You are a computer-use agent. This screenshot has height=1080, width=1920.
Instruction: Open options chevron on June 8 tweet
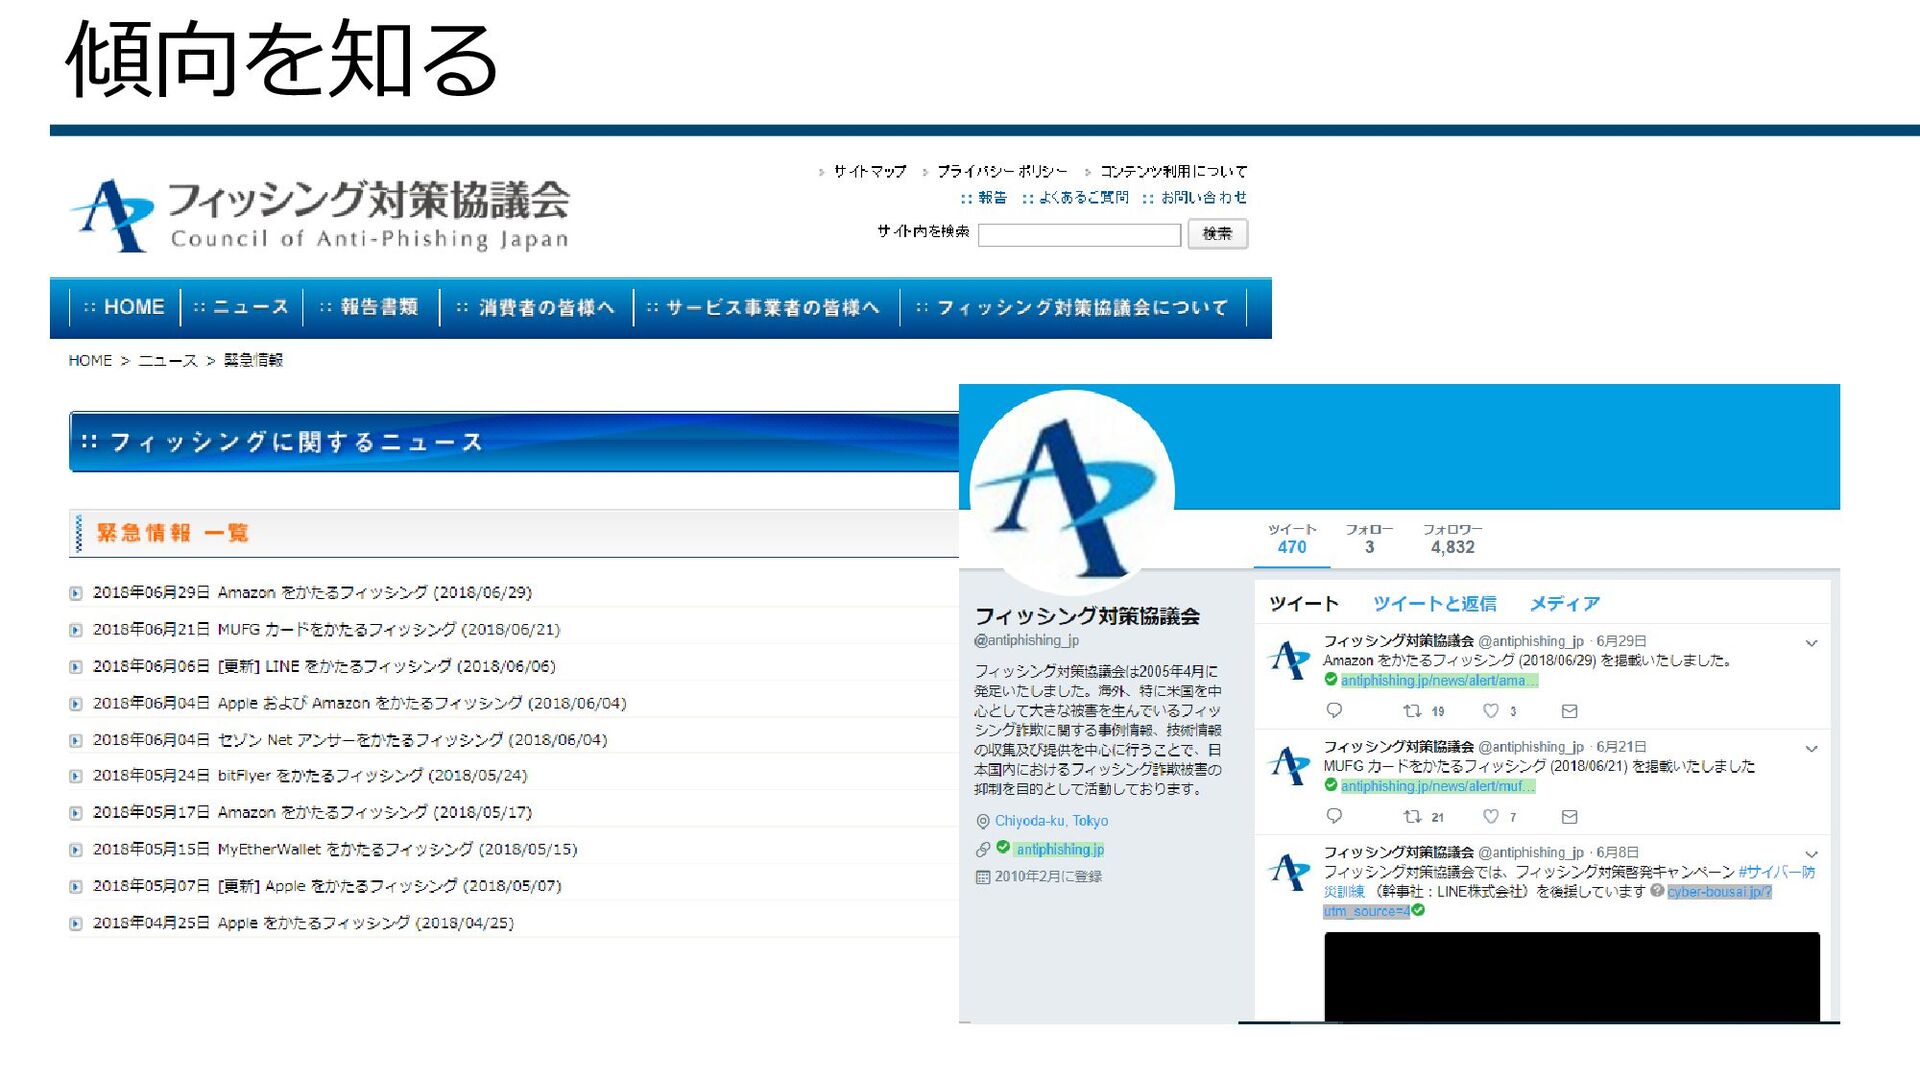[1811, 854]
